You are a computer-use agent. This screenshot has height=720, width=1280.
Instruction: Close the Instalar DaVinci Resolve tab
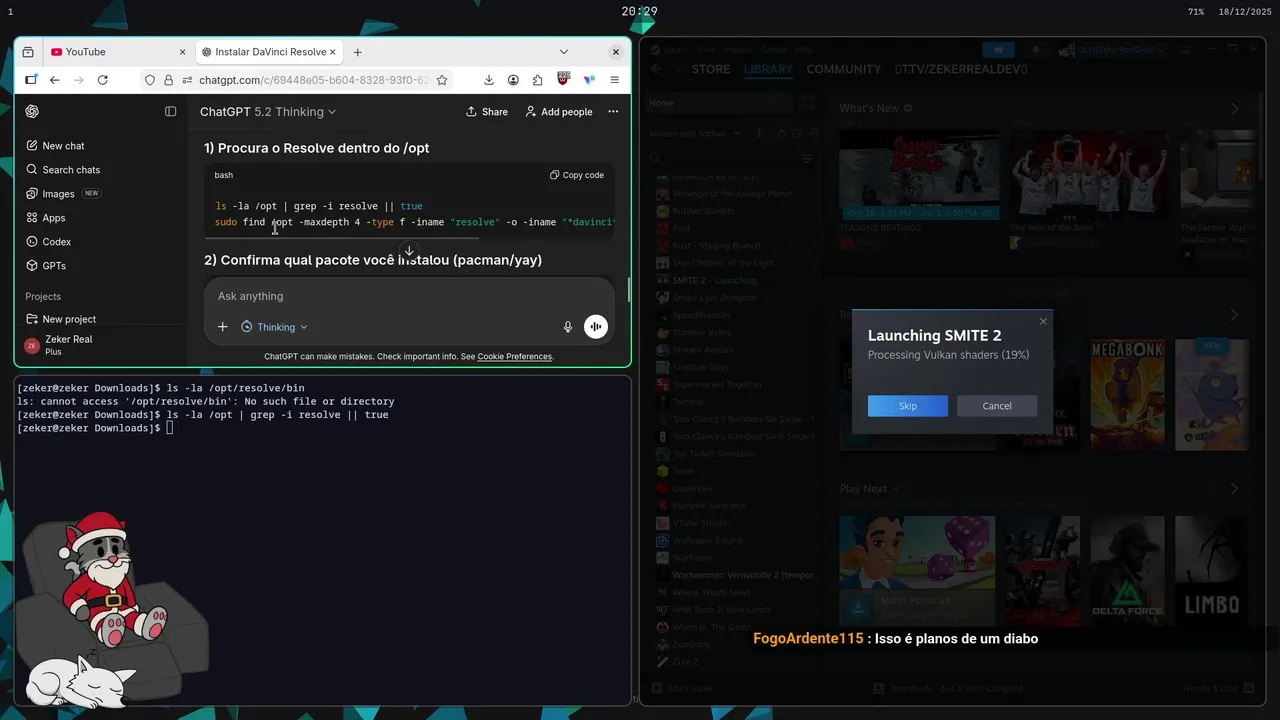333,52
